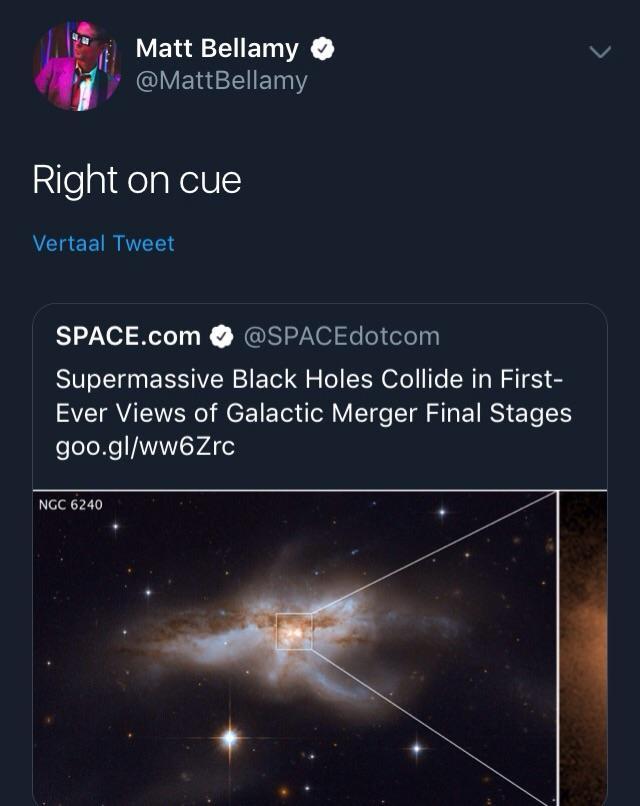Click the @MattBellamy handle
Viewport: 640px width, 806px height.
click(223, 78)
